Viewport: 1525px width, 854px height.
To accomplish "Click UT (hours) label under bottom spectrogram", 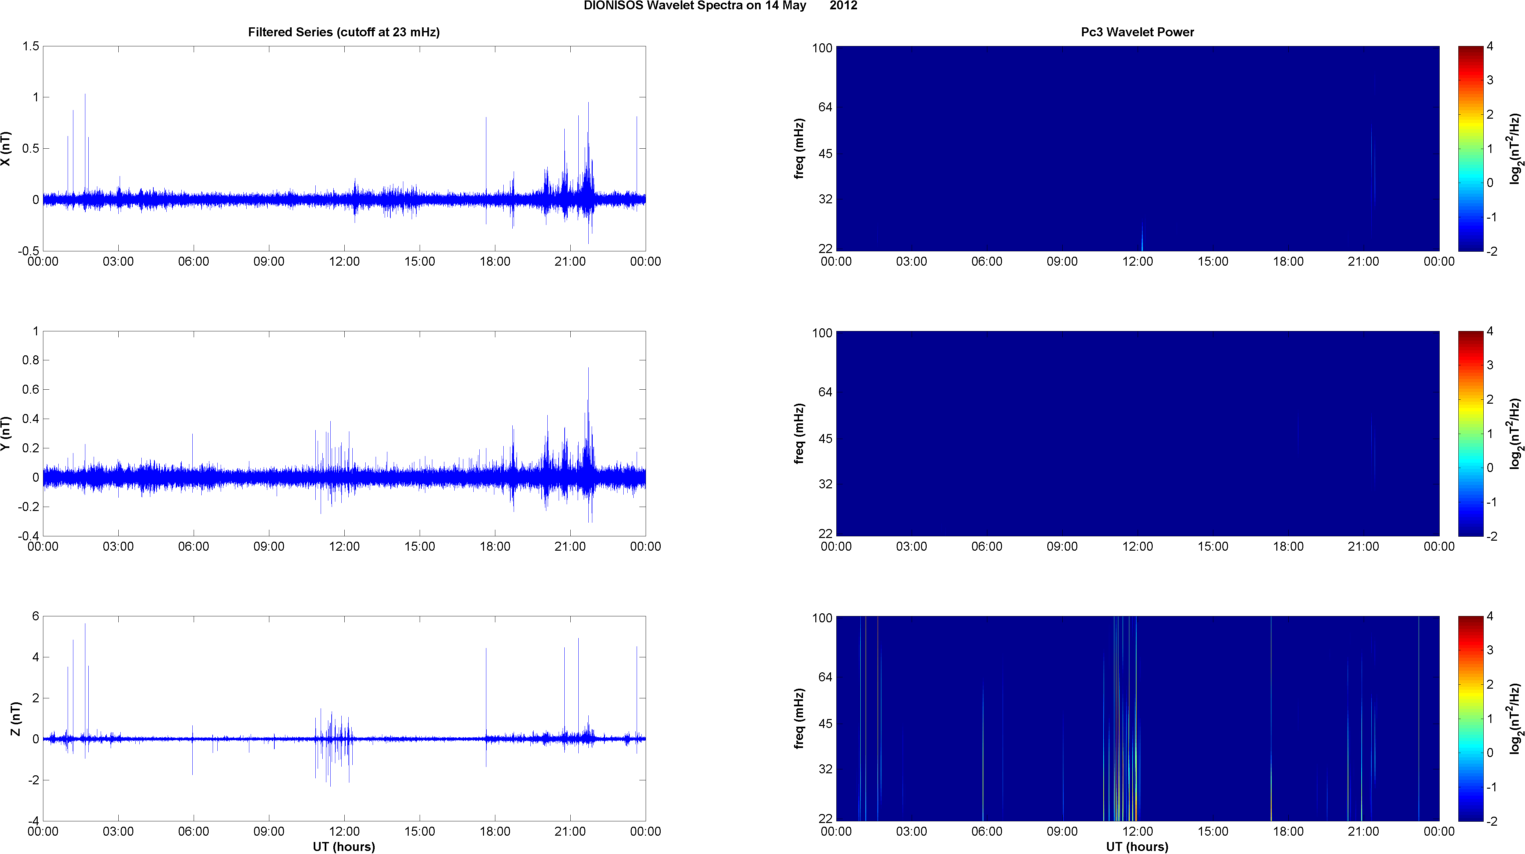I will pyautogui.click(x=1137, y=847).
